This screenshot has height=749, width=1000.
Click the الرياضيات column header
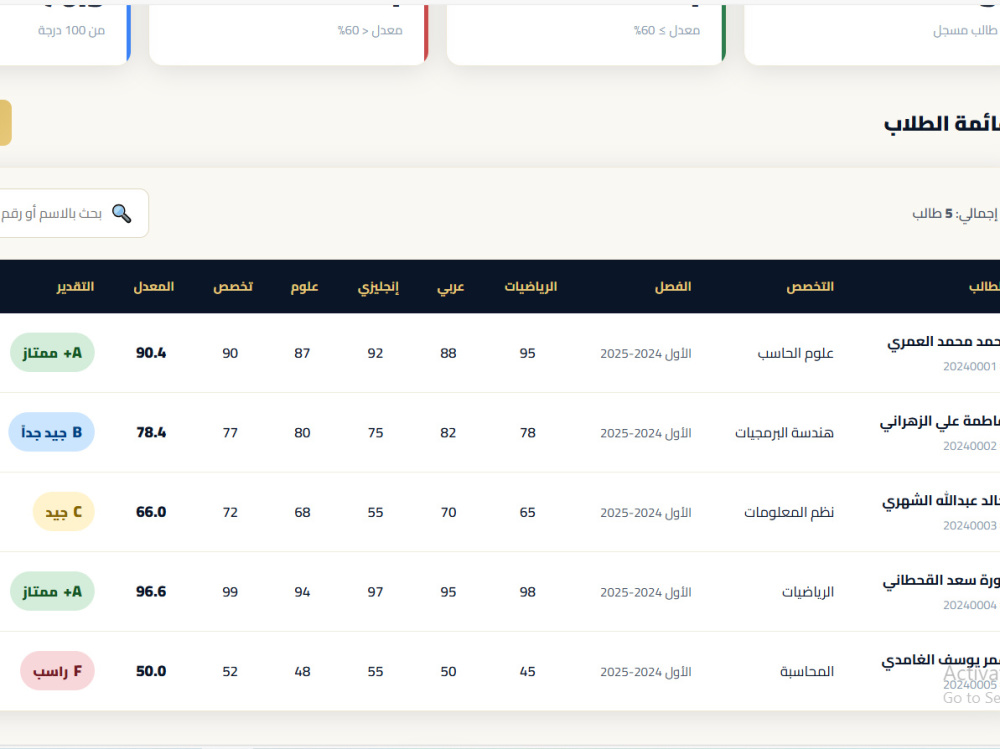click(x=531, y=286)
